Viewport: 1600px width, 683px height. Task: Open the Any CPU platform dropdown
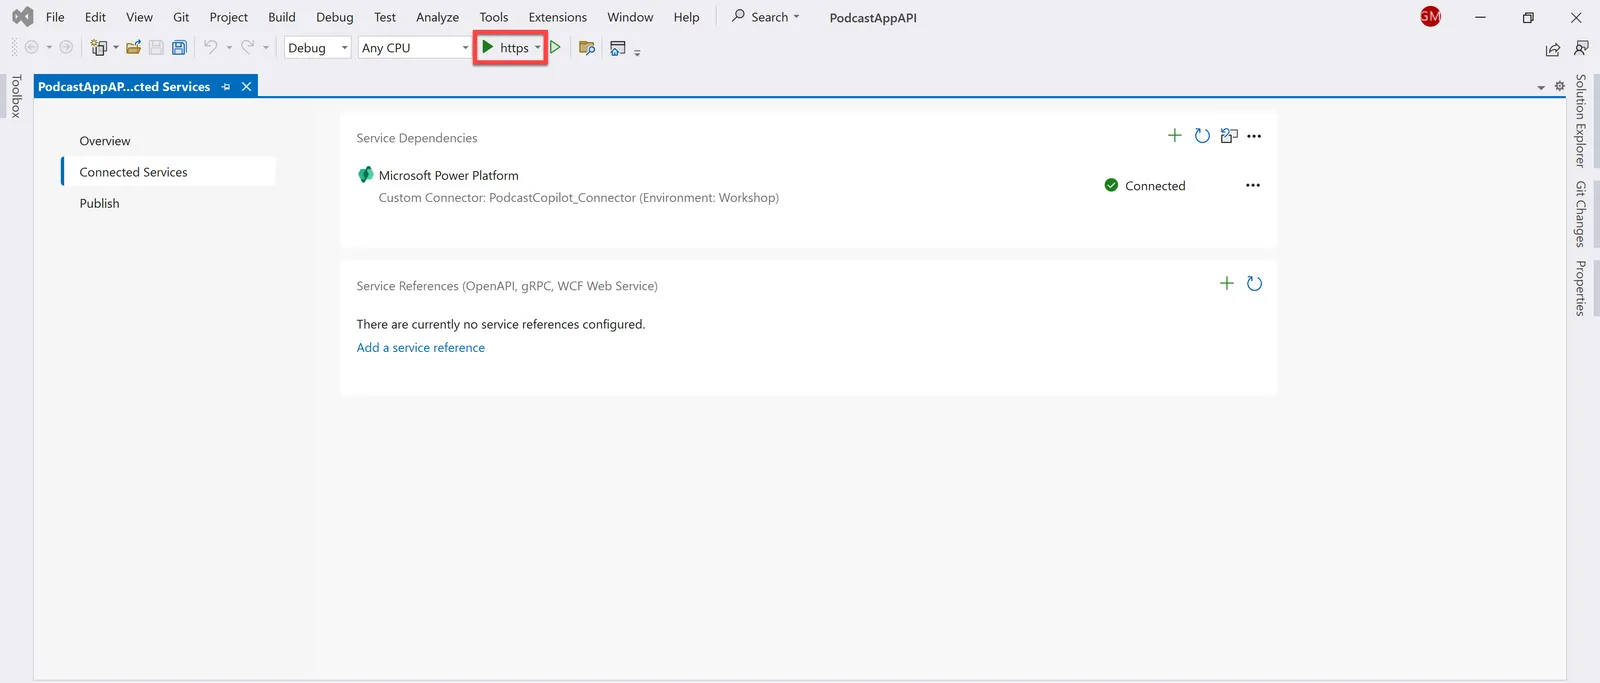point(415,47)
